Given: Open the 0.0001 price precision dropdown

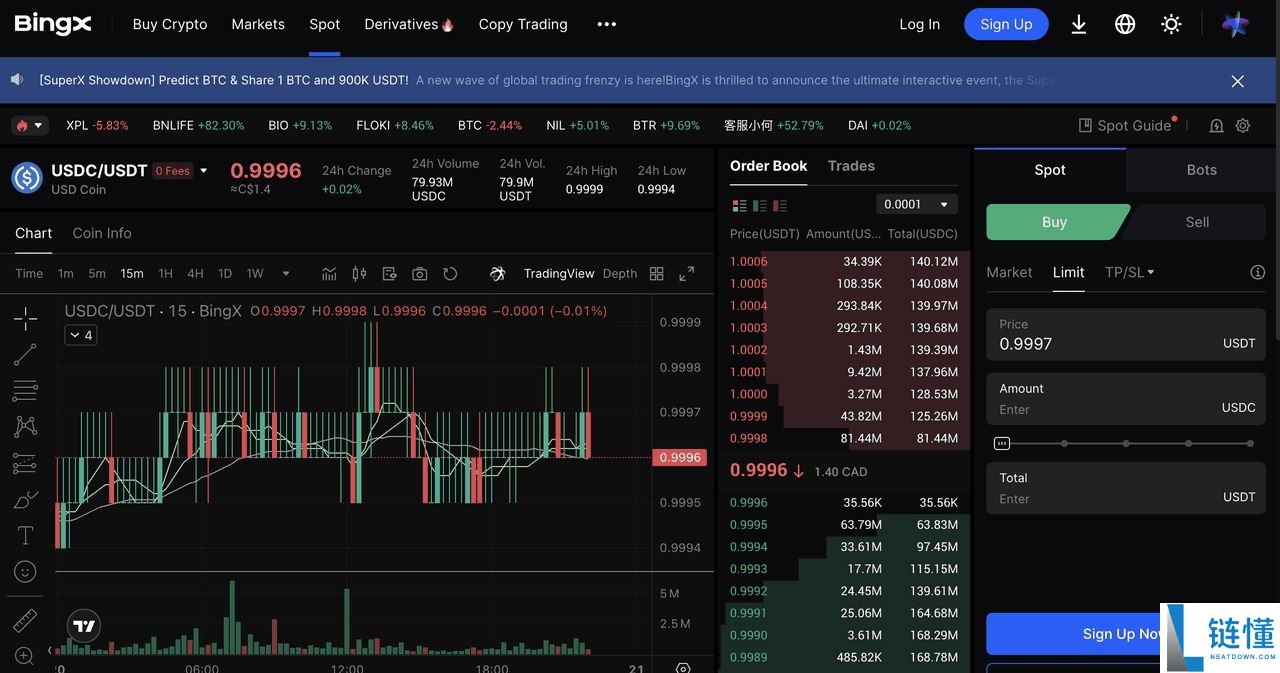Looking at the screenshot, I should tap(917, 204).
